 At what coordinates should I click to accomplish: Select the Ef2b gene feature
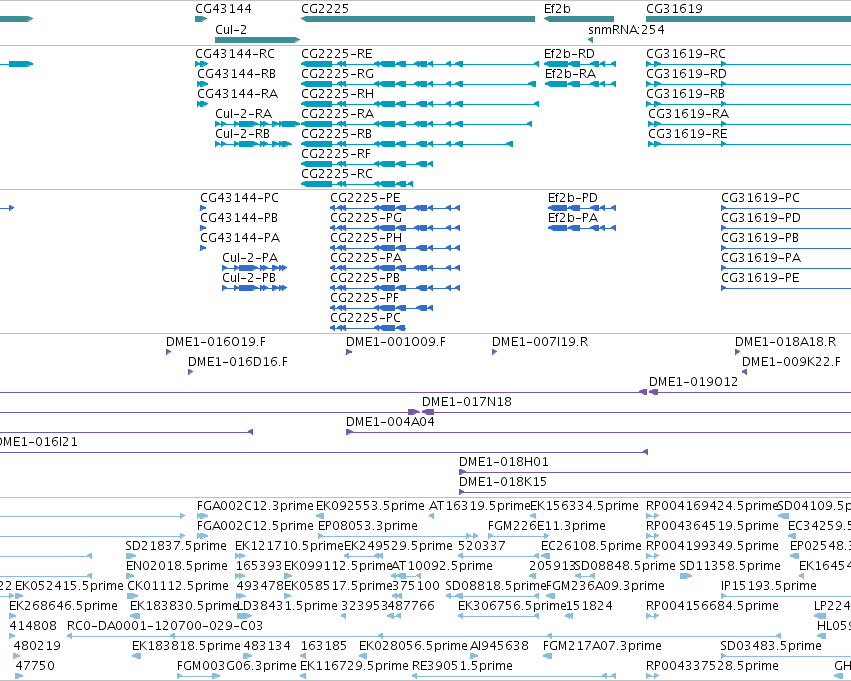[579, 19]
